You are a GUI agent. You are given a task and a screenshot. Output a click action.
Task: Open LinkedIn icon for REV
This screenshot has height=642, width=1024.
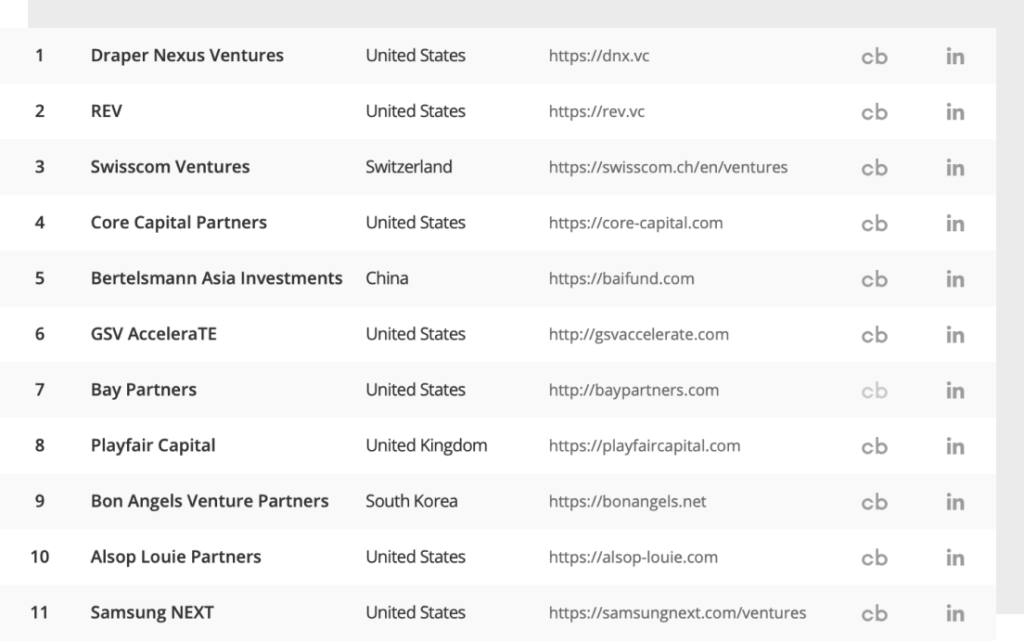tap(955, 112)
